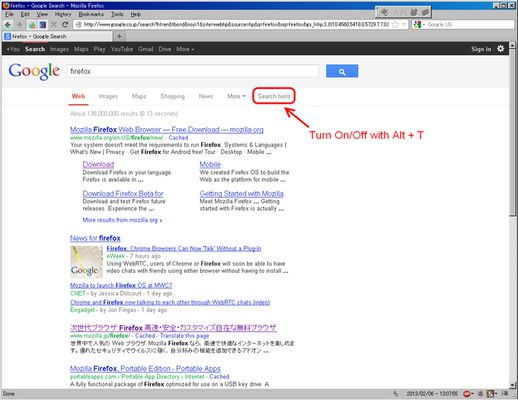518x400 pixels.
Task: Click the Google logo
Action: pyautogui.click(x=34, y=71)
